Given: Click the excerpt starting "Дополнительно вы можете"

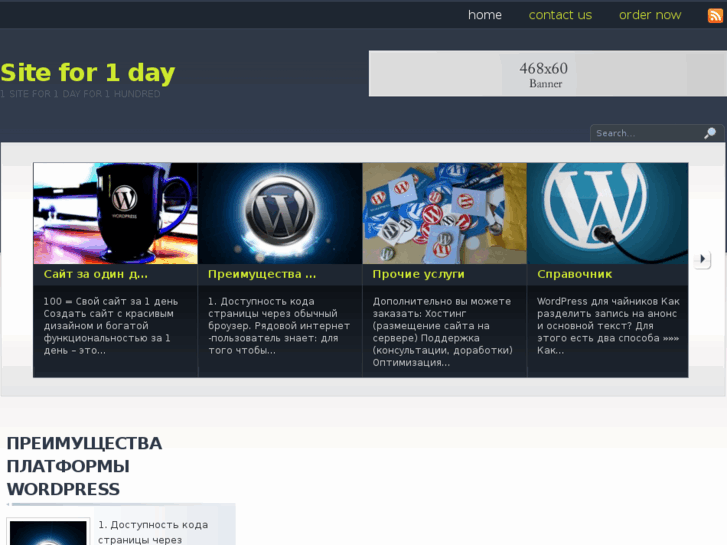Looking at the screenshot, I should click(x=442, y=332).
